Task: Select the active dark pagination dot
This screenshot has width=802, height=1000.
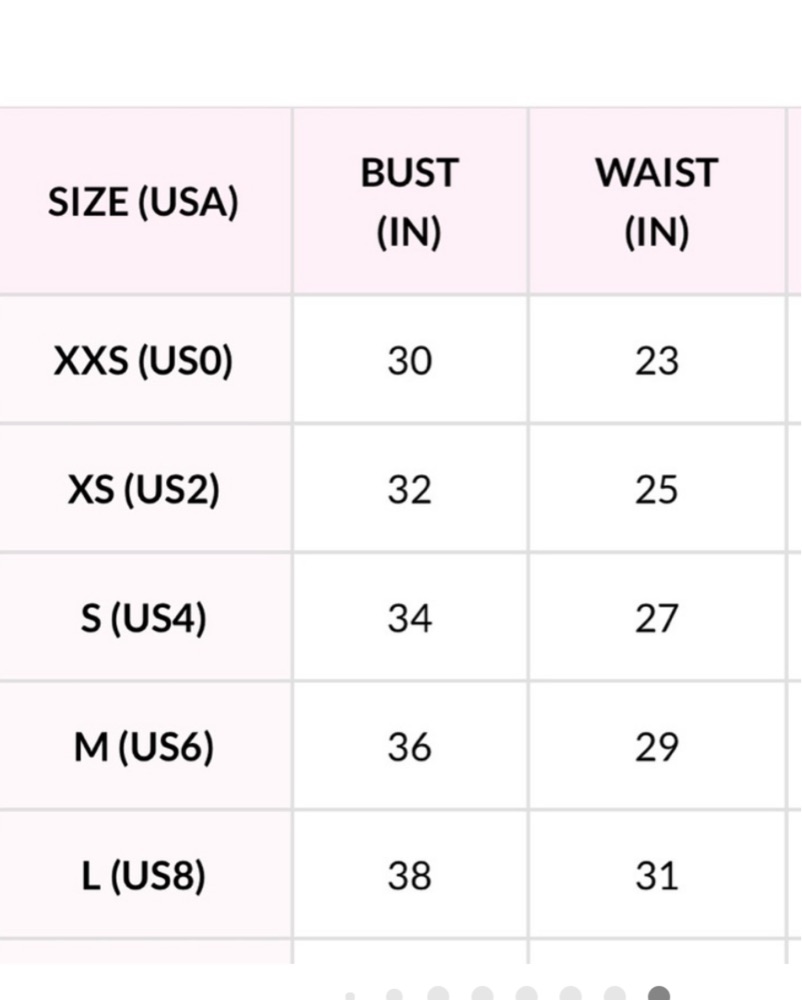Action: coord(659,994)
